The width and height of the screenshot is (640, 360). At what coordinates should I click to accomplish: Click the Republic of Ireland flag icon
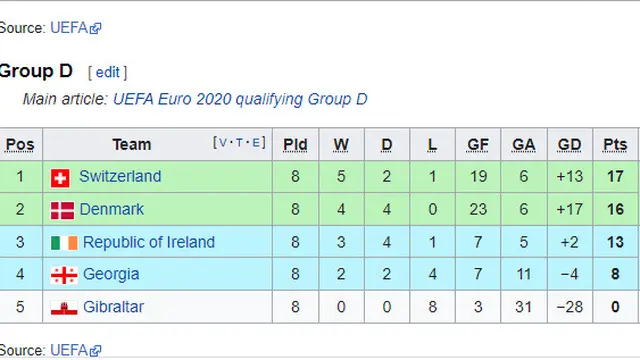(64, 243)
